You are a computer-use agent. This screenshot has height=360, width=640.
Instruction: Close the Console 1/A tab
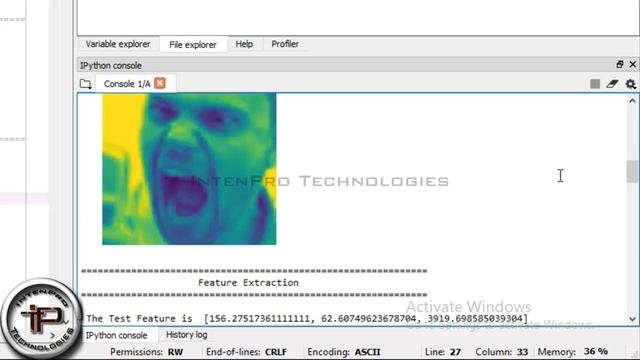tap(160, 83)
